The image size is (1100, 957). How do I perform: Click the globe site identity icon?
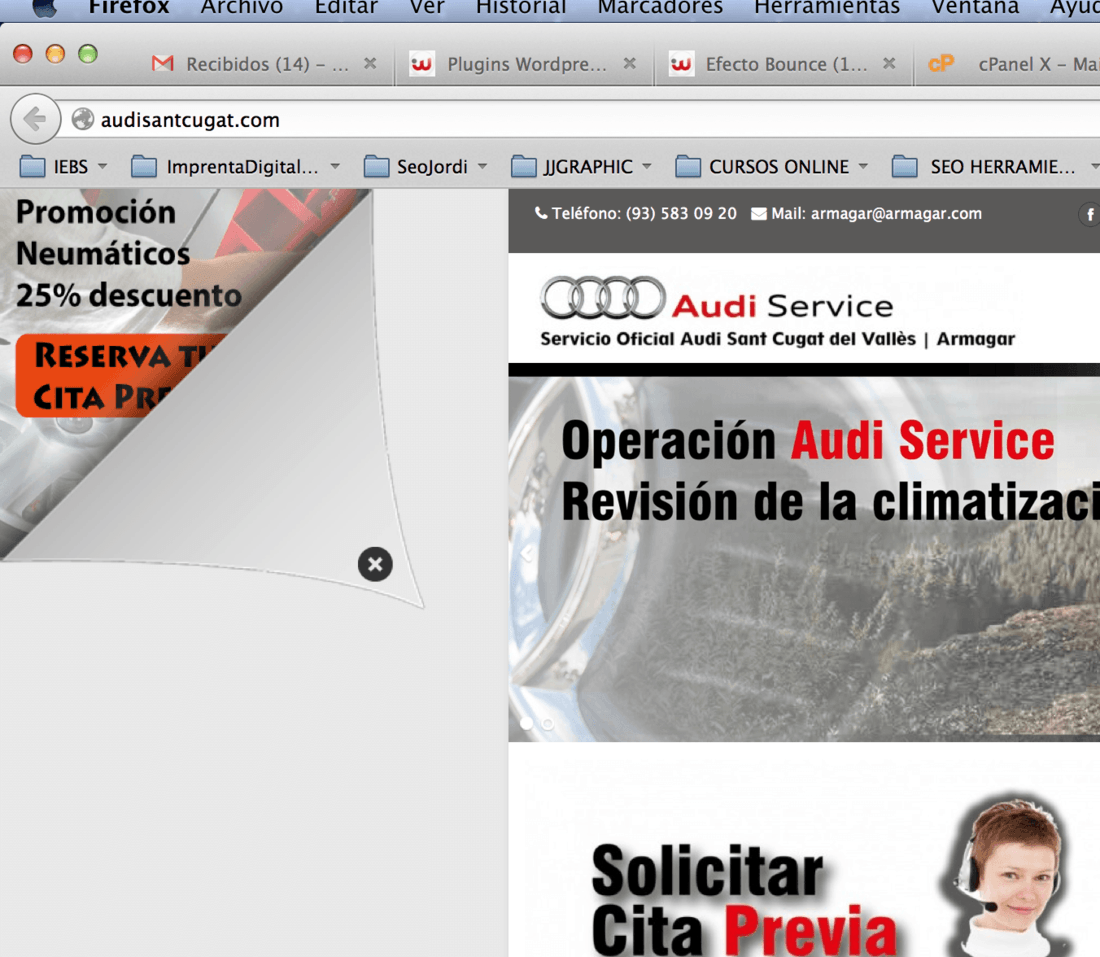coord(83,119)
